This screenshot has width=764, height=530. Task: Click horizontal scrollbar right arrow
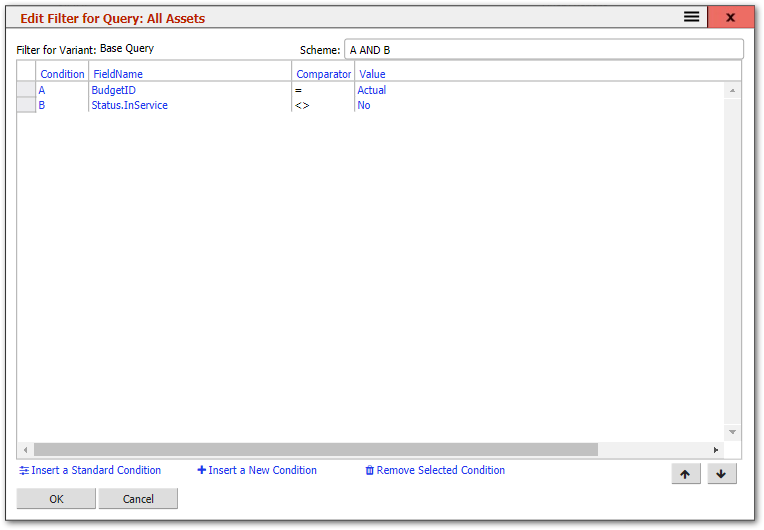click(x=715, y=450)
